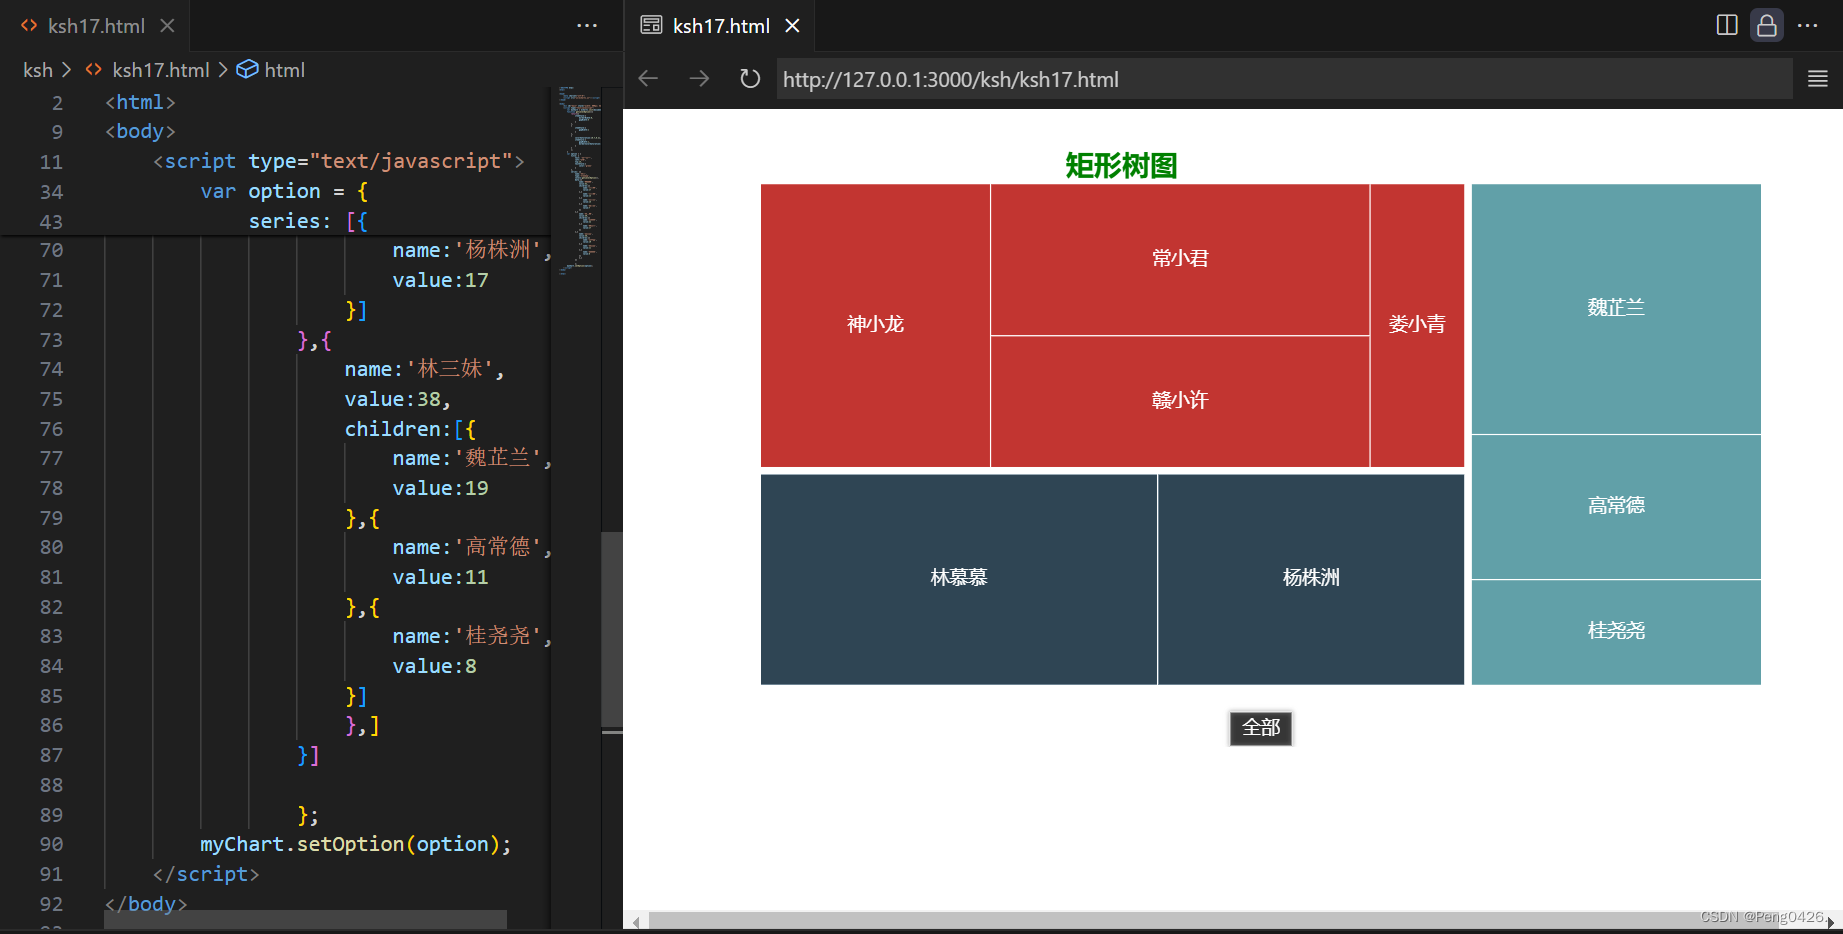Click sticky line var option = {
This screenshot has height=934, width=1843.
click(x=284, y=191)
